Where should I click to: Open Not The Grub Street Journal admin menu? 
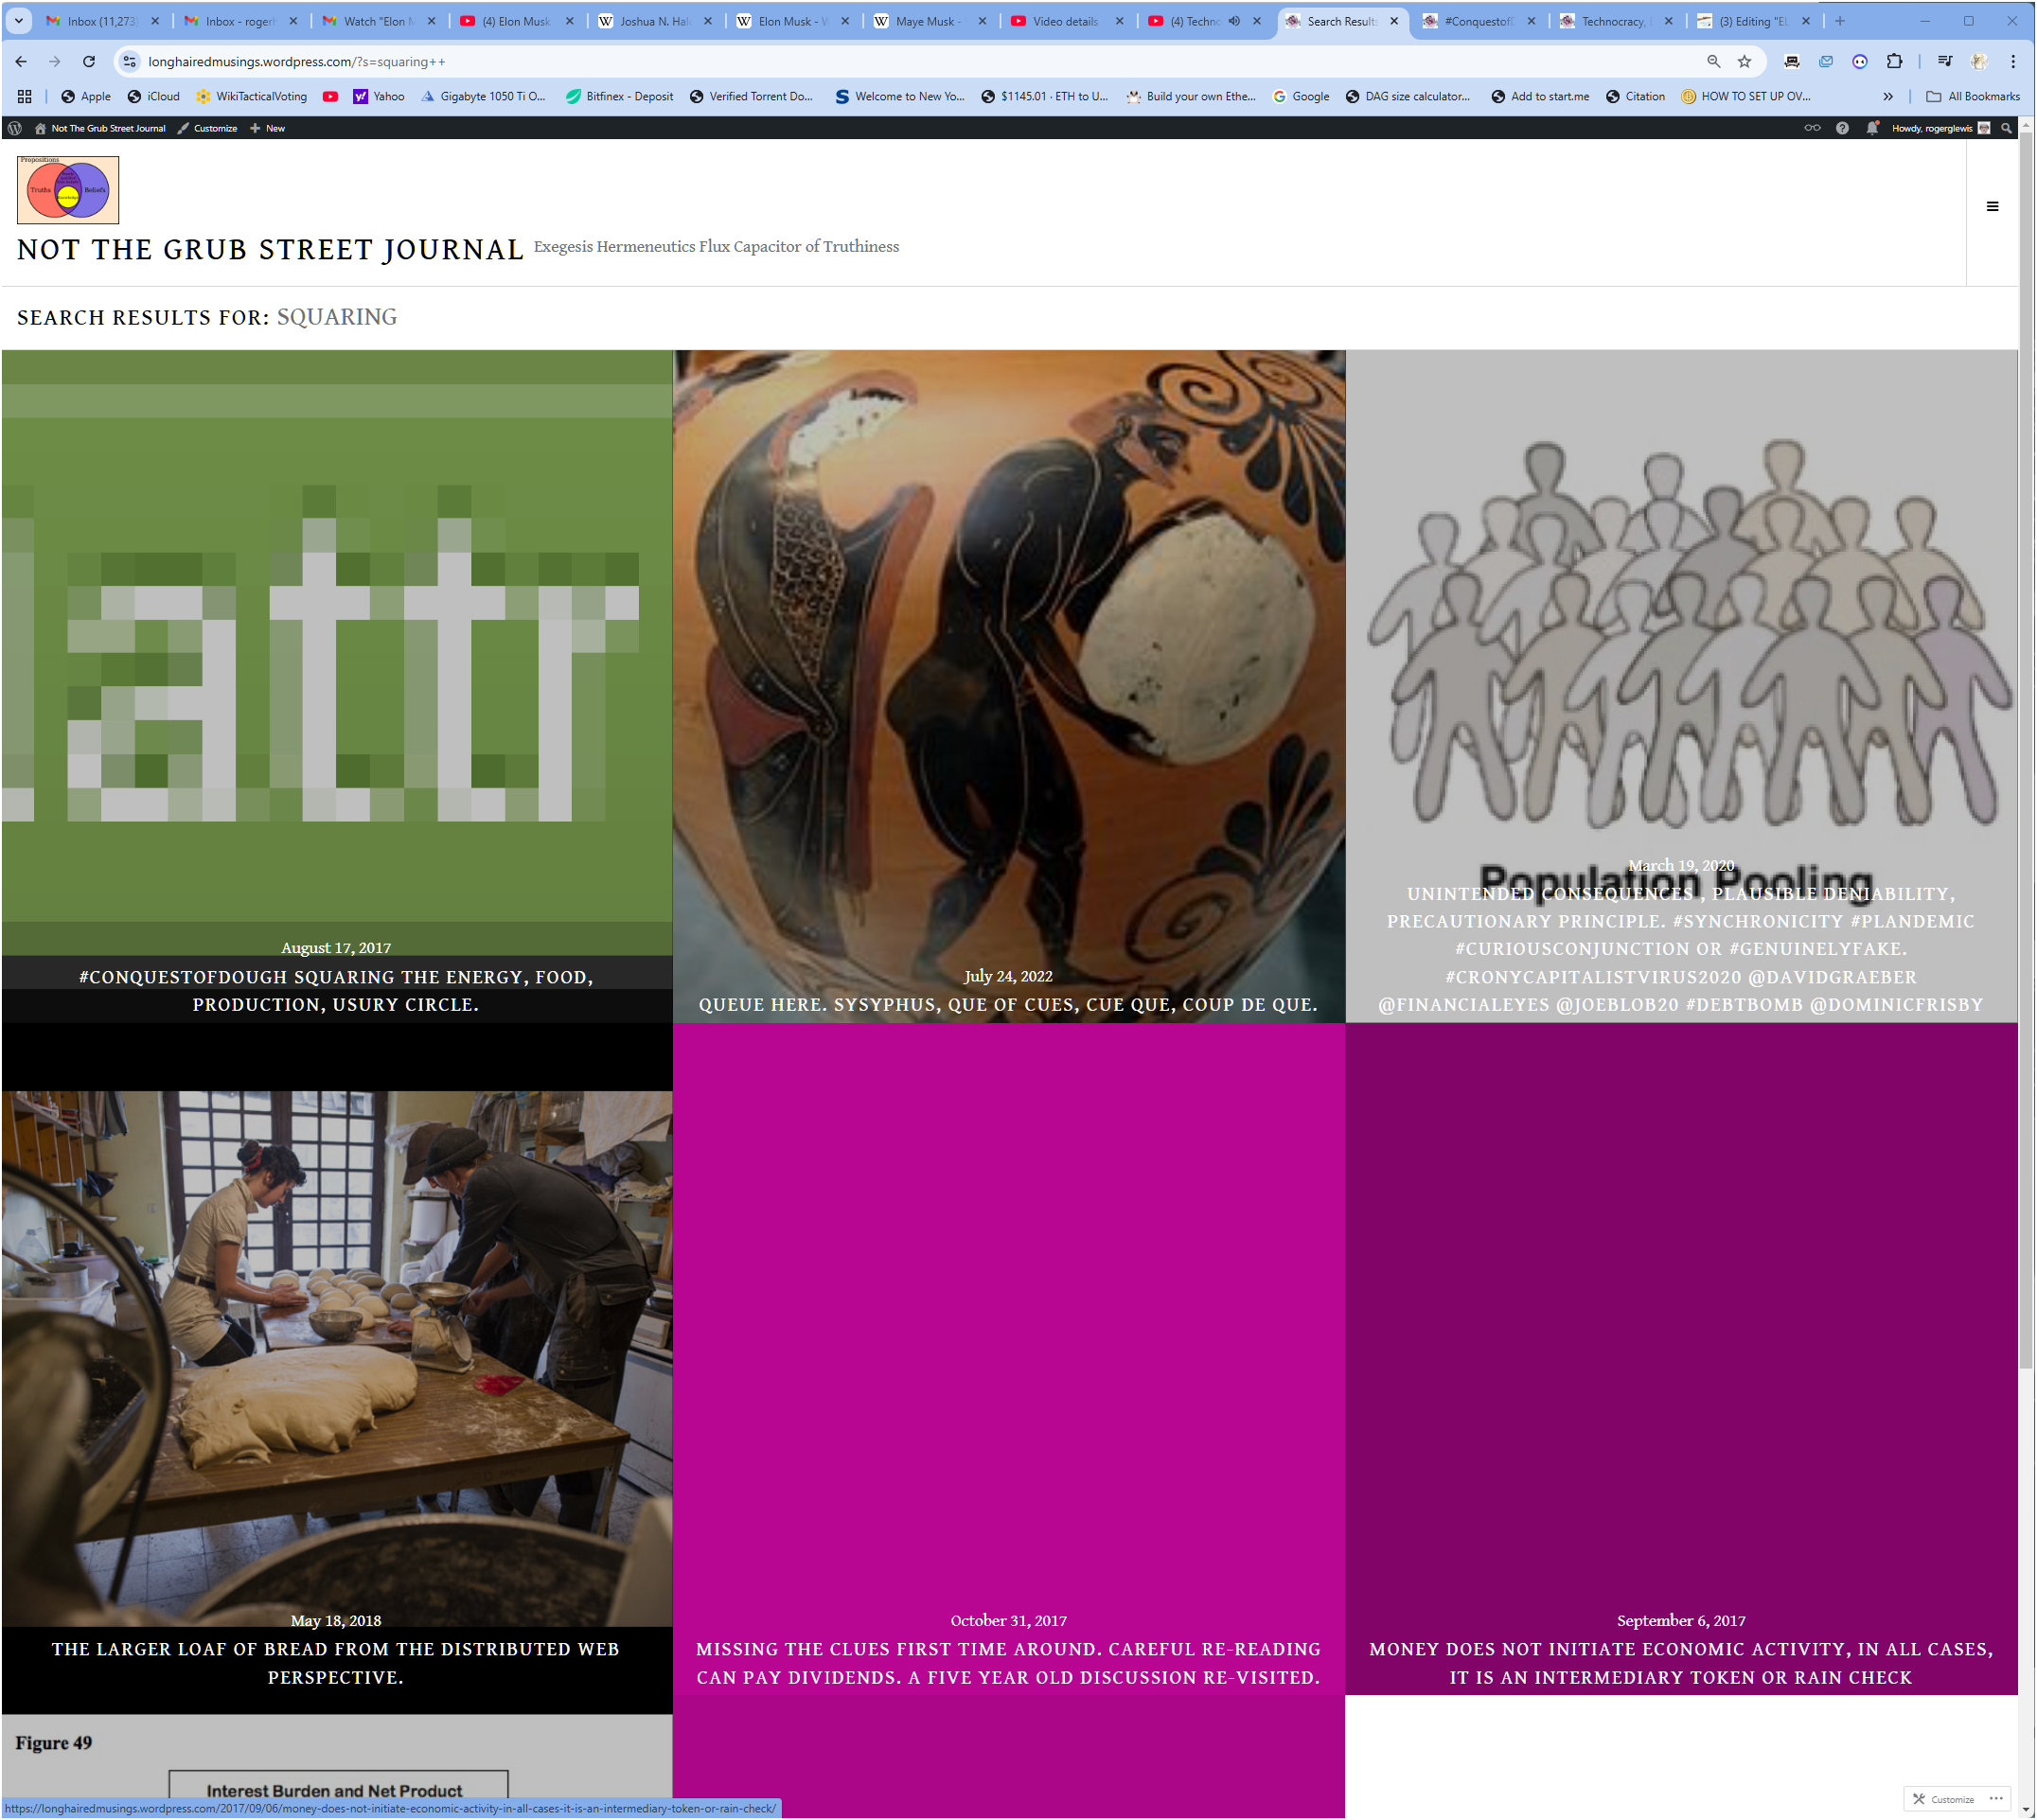point(99,128)
